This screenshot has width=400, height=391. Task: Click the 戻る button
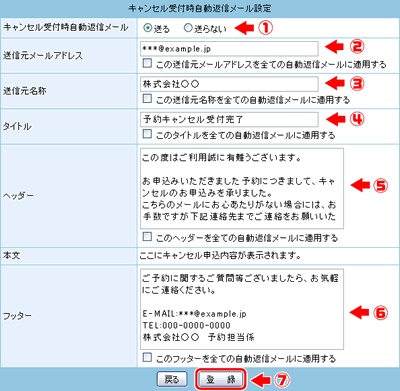tap(172, 379)
